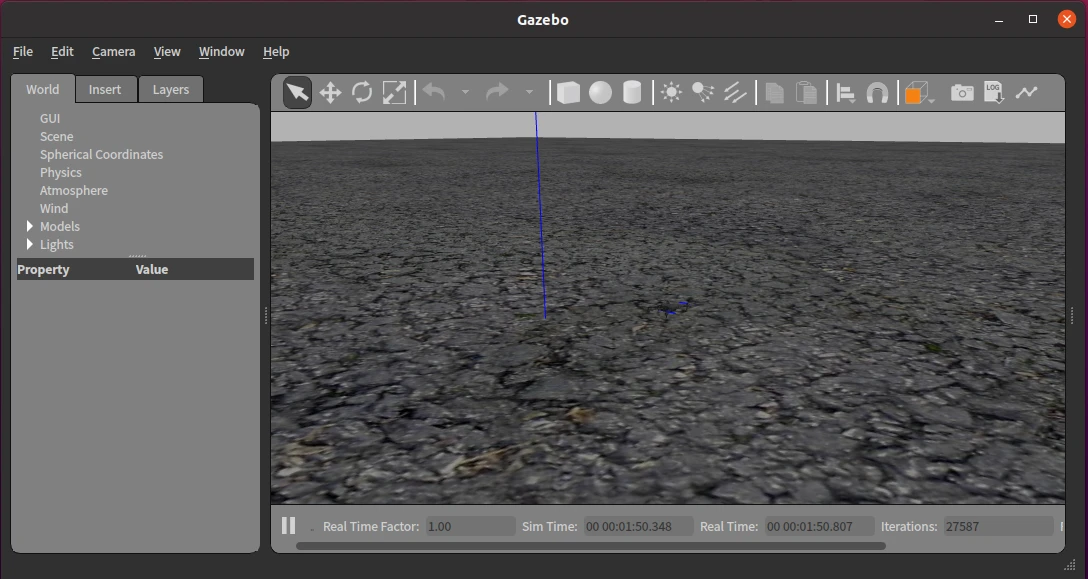Click the Iterations field
Screen dimensions: 1088x579
pos(998,526)
